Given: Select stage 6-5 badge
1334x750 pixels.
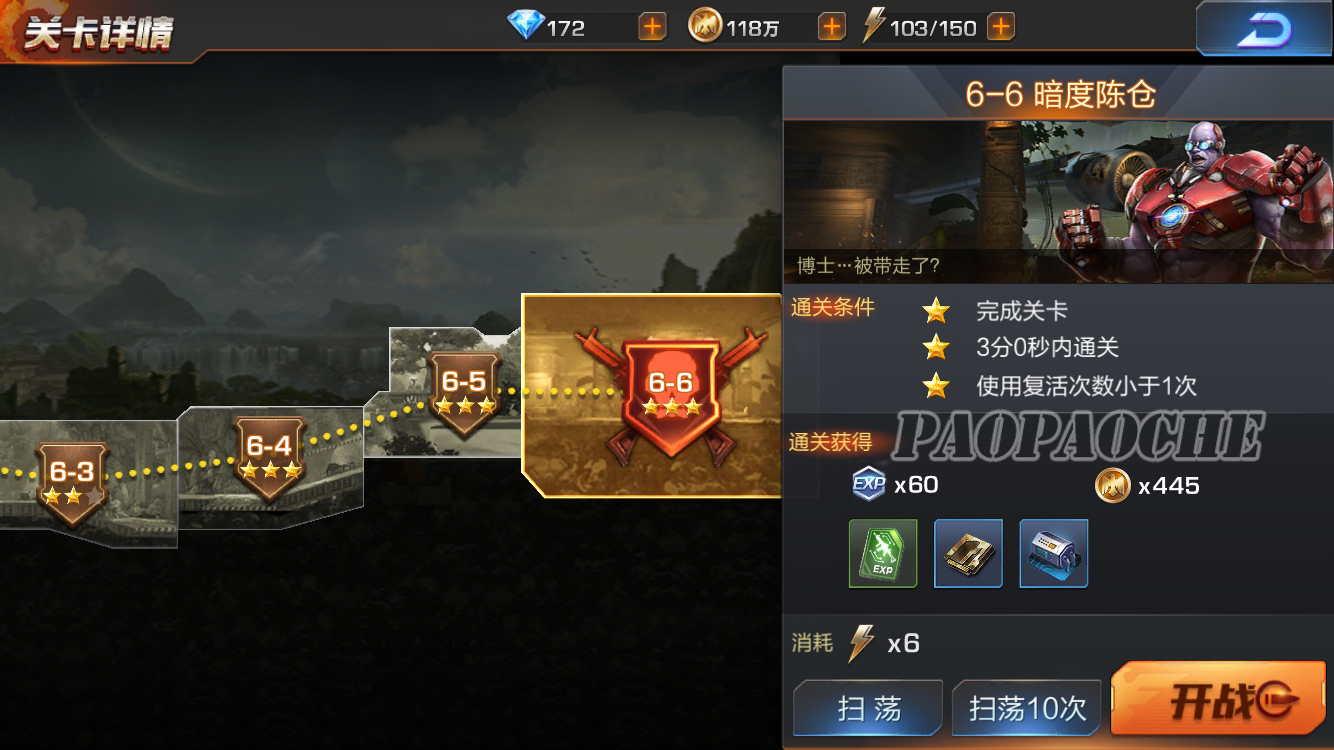Looking at the screenshot, I should pyautogui.click(x=464, y=392).
